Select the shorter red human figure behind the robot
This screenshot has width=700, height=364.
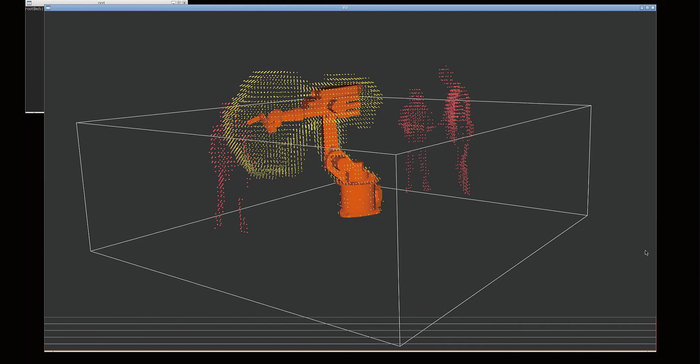point(415,138)
